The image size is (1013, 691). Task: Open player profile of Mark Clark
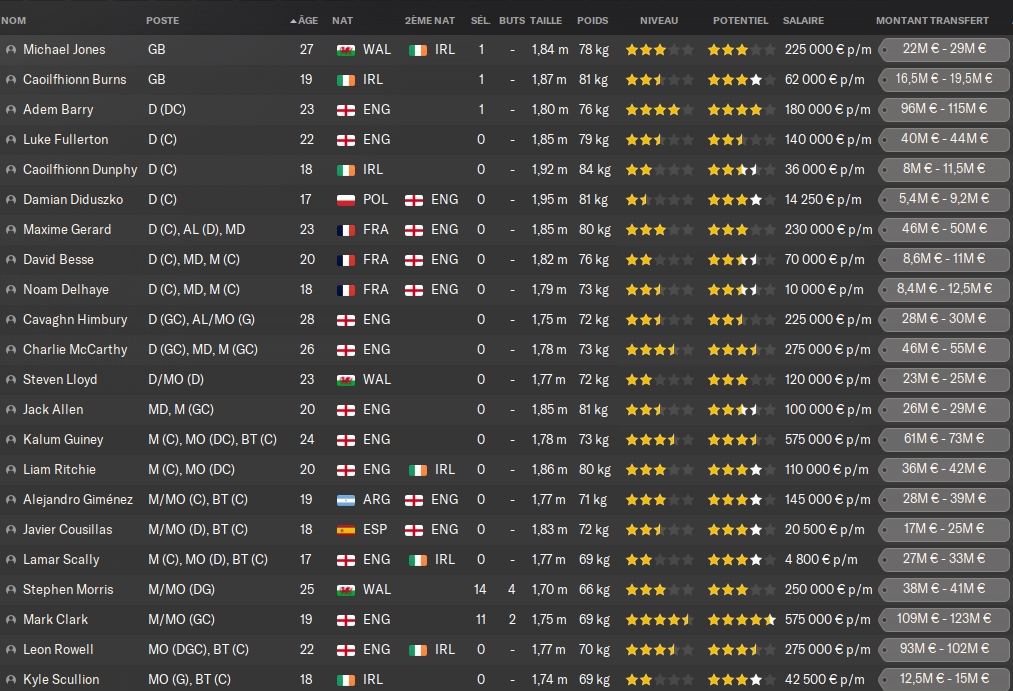coord(56,620)
